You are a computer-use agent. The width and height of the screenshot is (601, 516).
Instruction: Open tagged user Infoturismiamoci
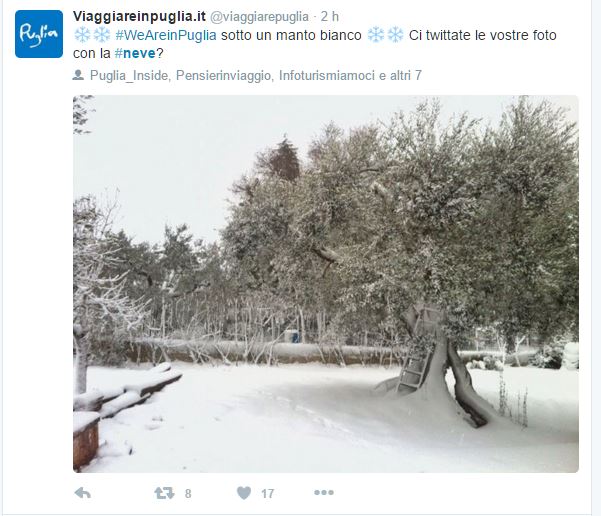click(x=327, y=76)
